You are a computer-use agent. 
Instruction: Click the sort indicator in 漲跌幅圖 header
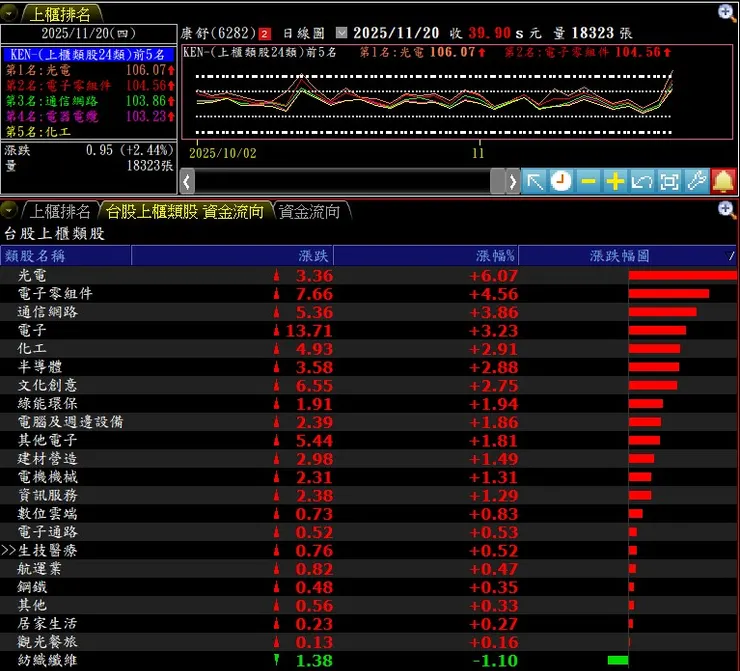coord(731,256)
